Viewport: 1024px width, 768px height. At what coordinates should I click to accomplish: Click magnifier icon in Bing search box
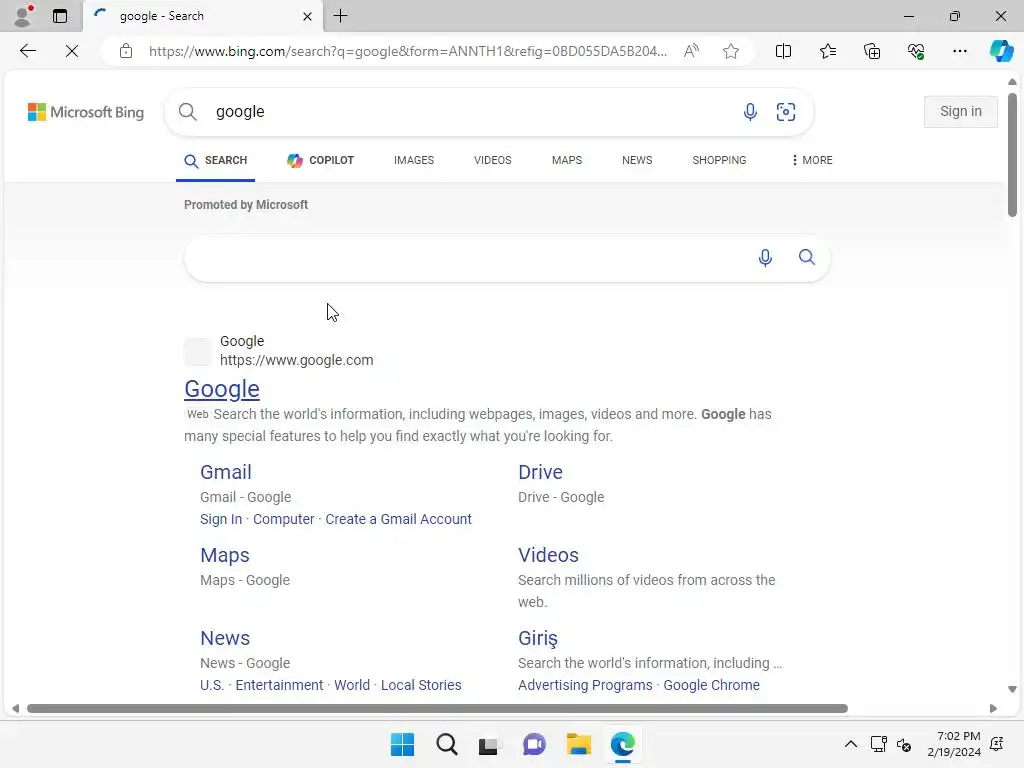187,112
